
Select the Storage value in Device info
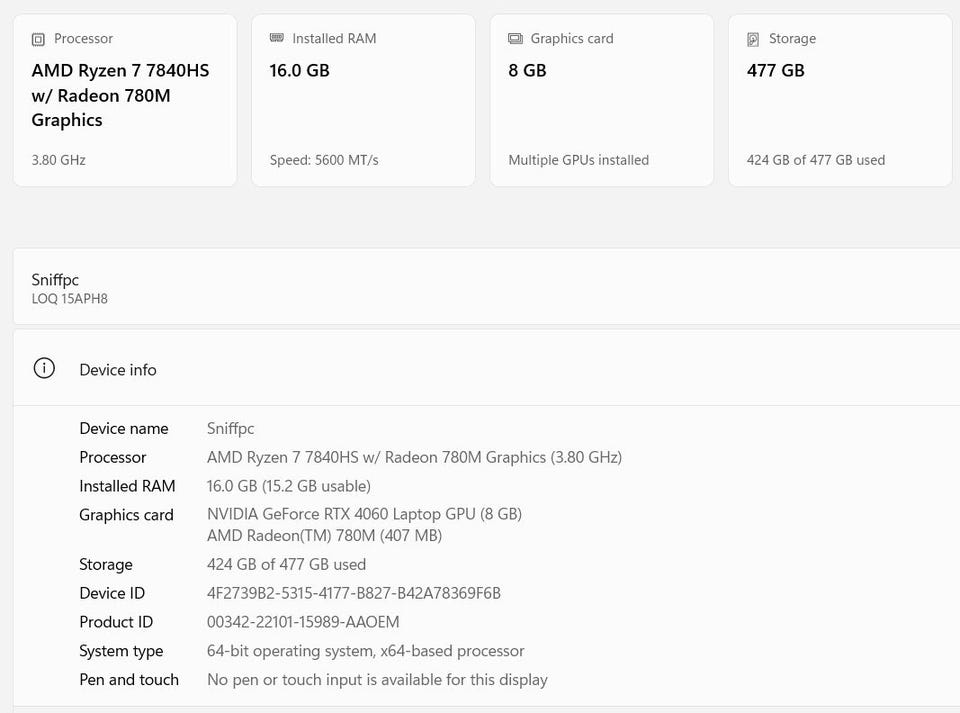click(287, 564)
